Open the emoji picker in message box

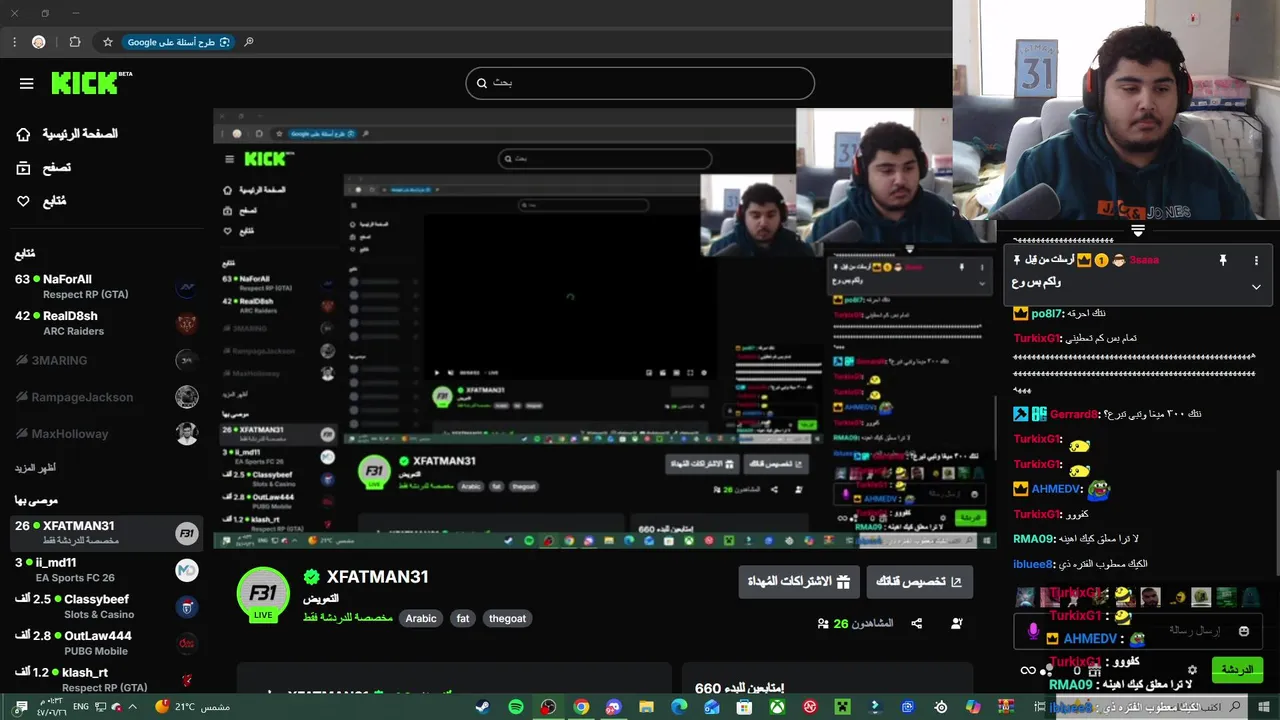[1243, 631]
